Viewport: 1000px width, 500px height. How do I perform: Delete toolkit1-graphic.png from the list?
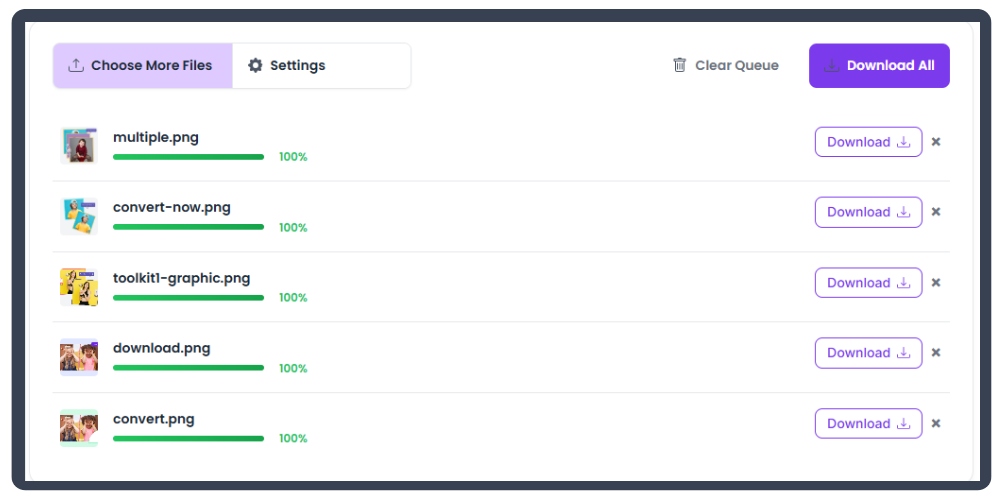coord(936,283)
